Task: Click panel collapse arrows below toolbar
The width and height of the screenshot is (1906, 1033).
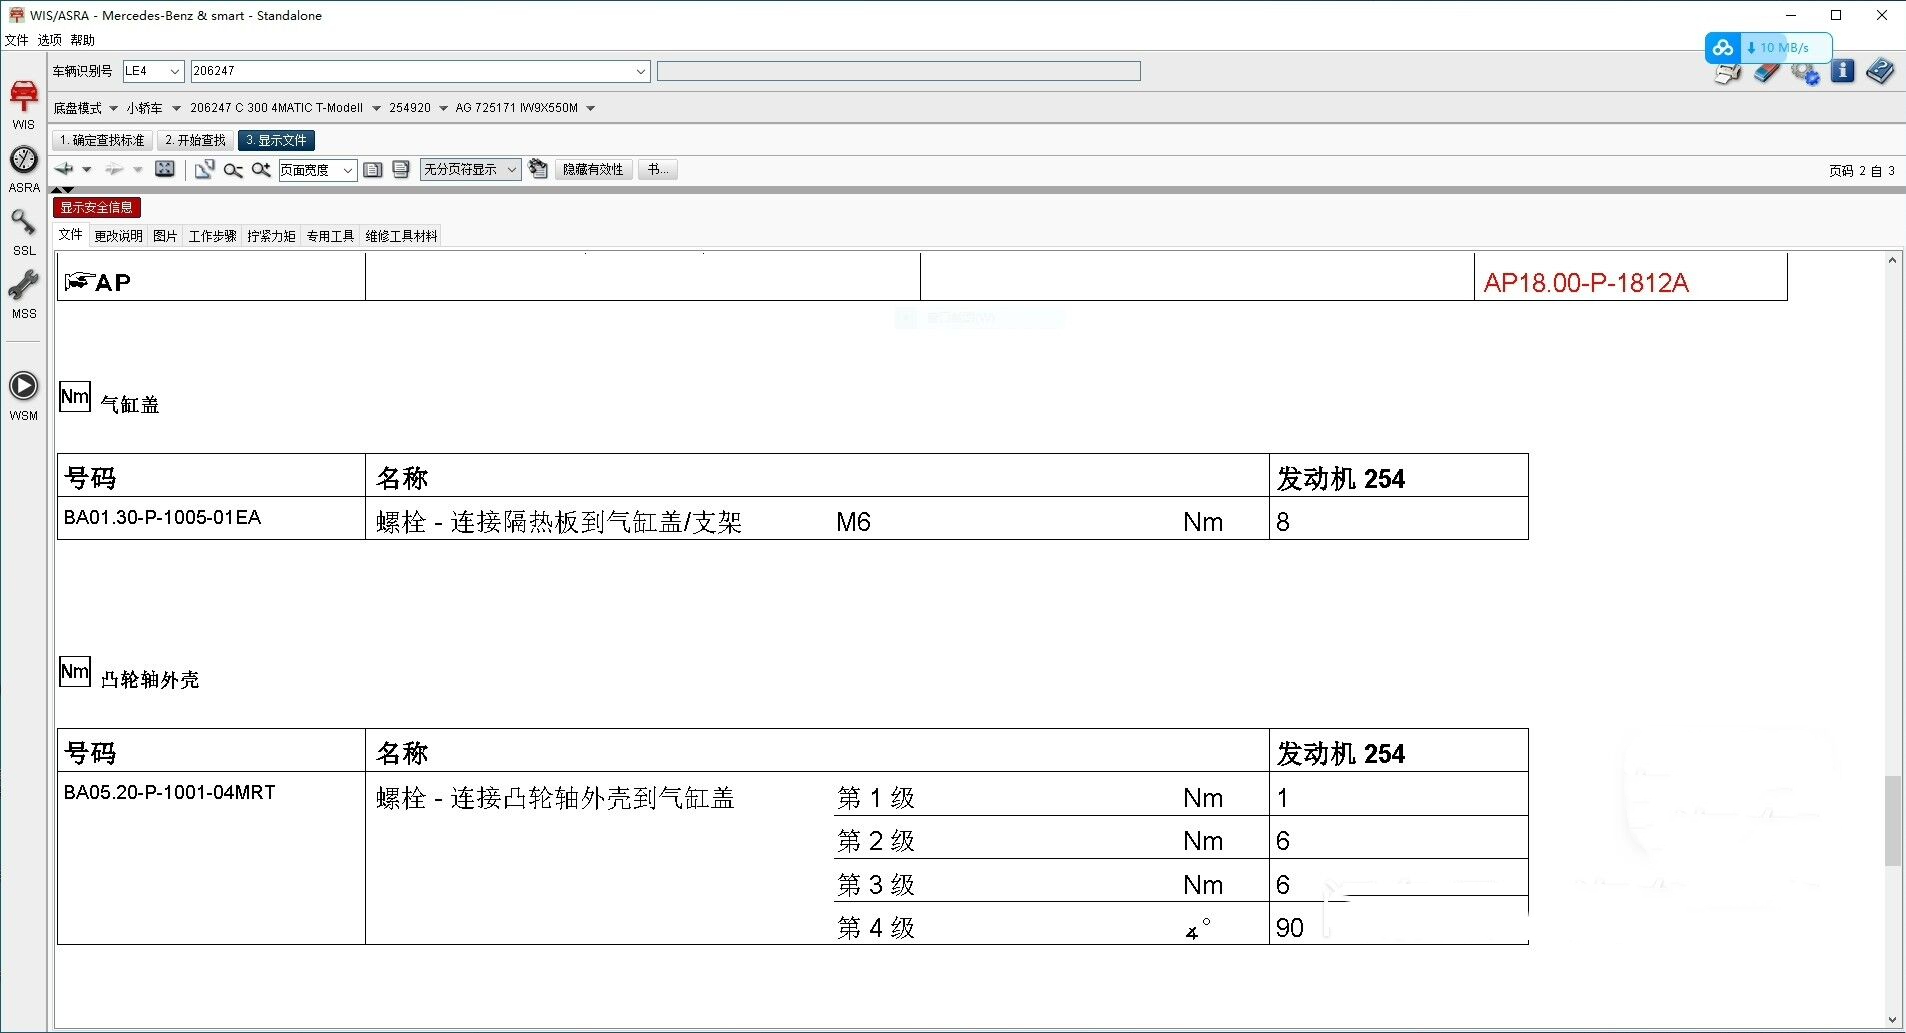Action: point(63,189)
